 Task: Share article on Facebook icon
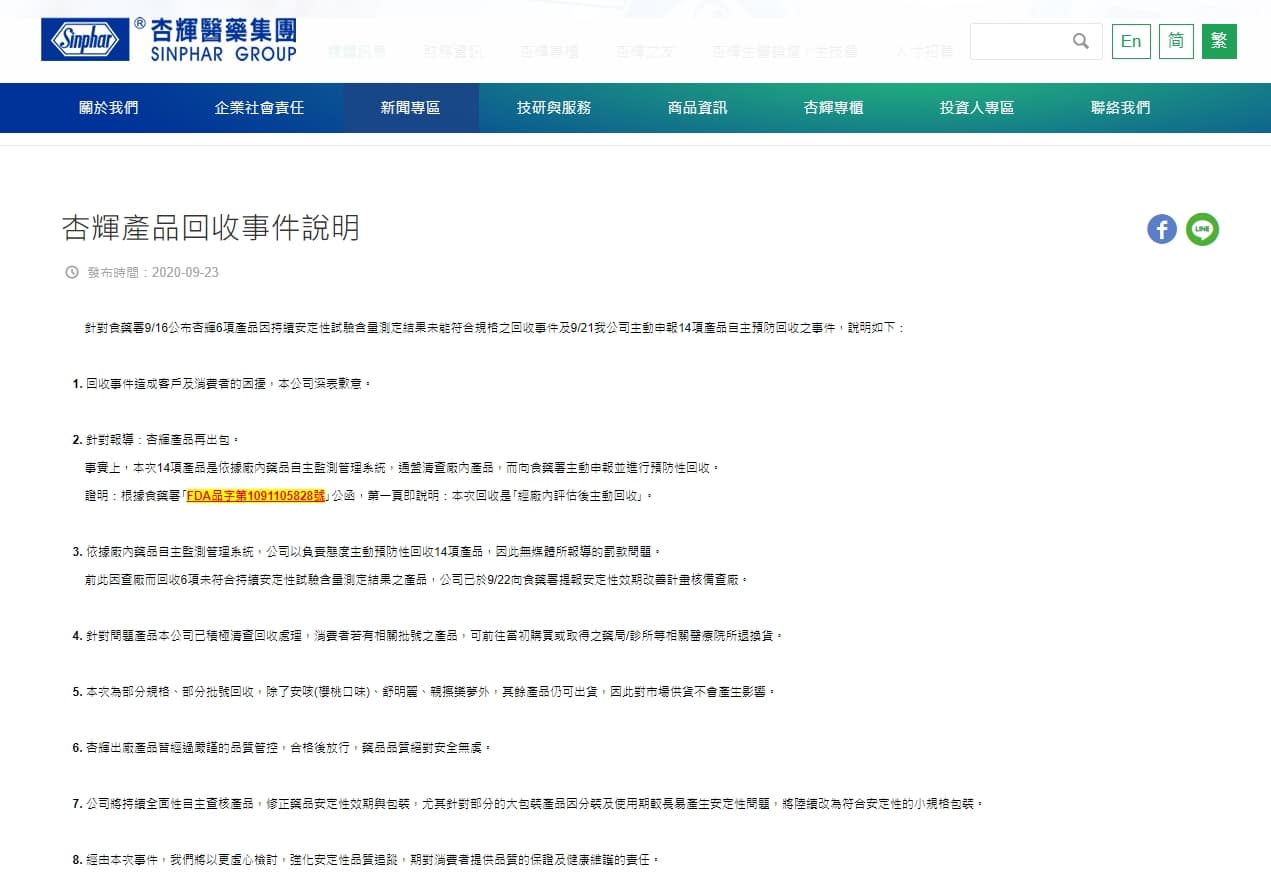pos(1161,229)
